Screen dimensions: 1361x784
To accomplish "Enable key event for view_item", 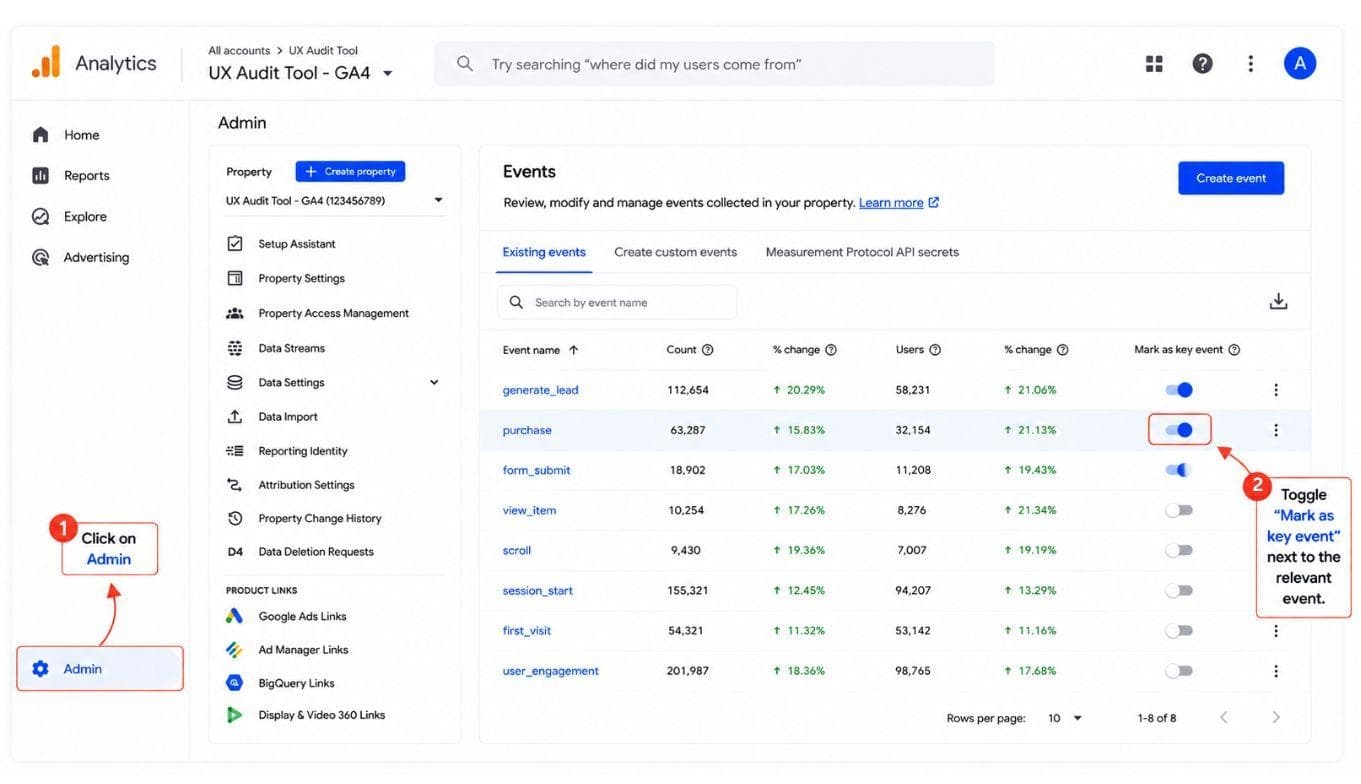I will point(1179,510).
